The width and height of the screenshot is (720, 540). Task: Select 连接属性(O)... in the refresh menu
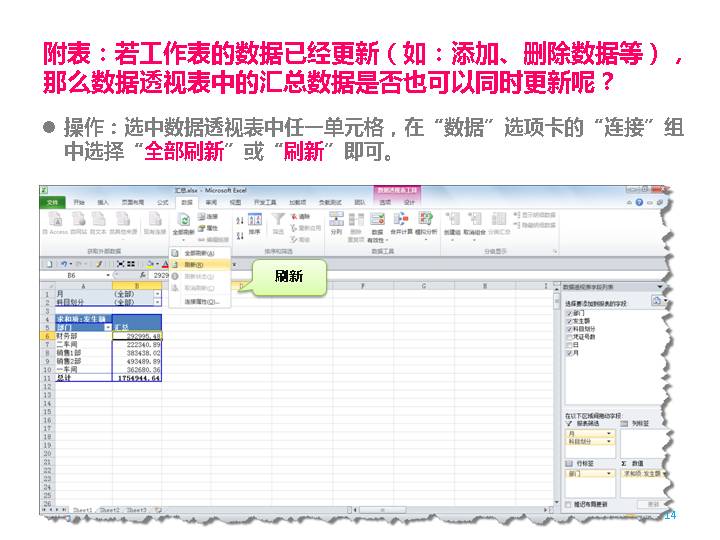click(x=199, y=300)
